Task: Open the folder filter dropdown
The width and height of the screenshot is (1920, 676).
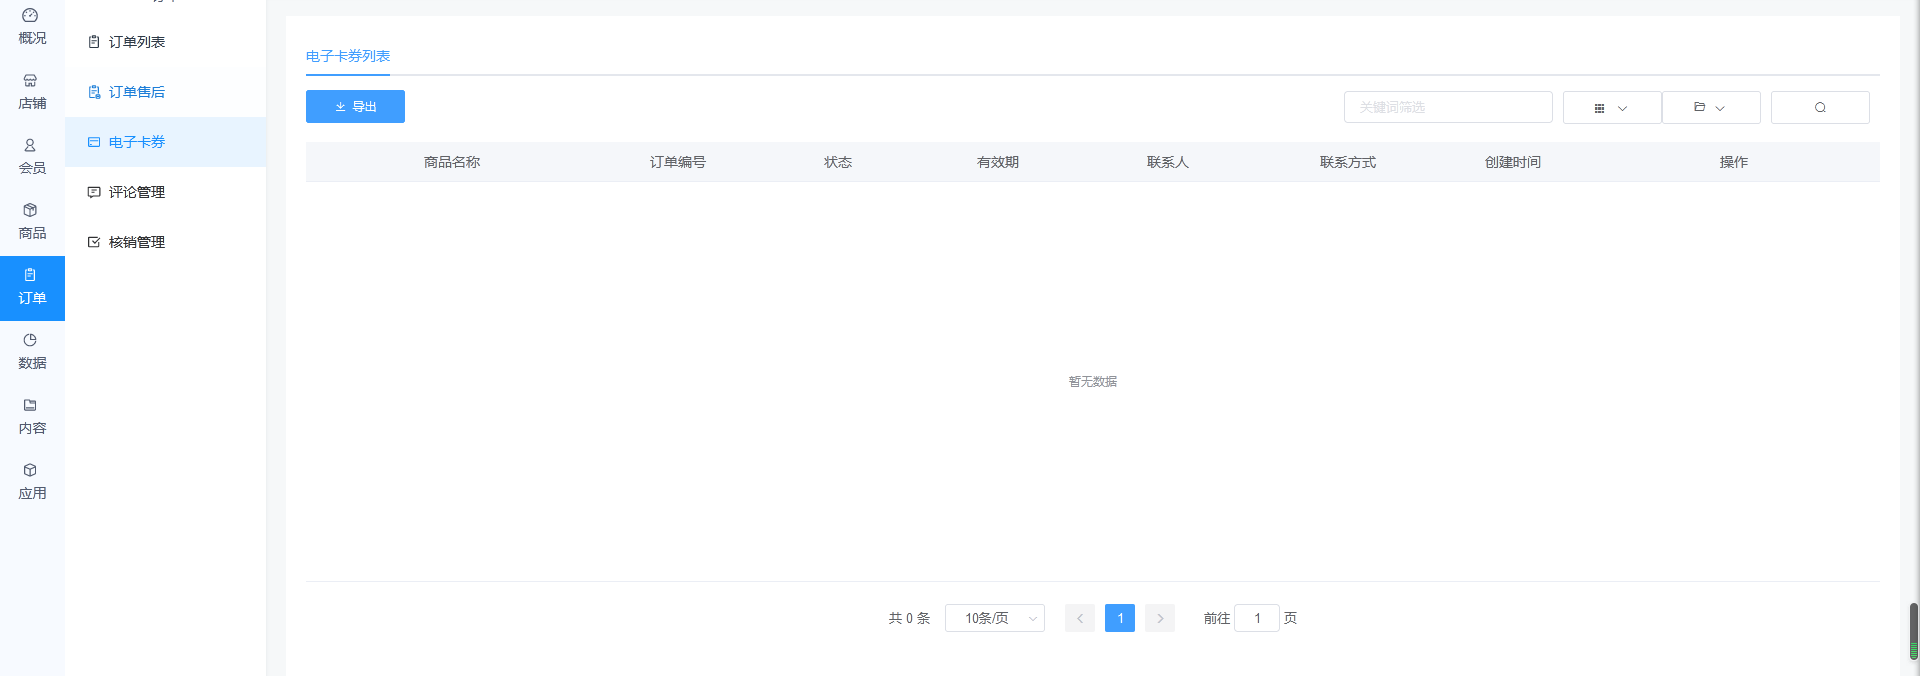Action: pyautogui.click(x=1711, y=107)
